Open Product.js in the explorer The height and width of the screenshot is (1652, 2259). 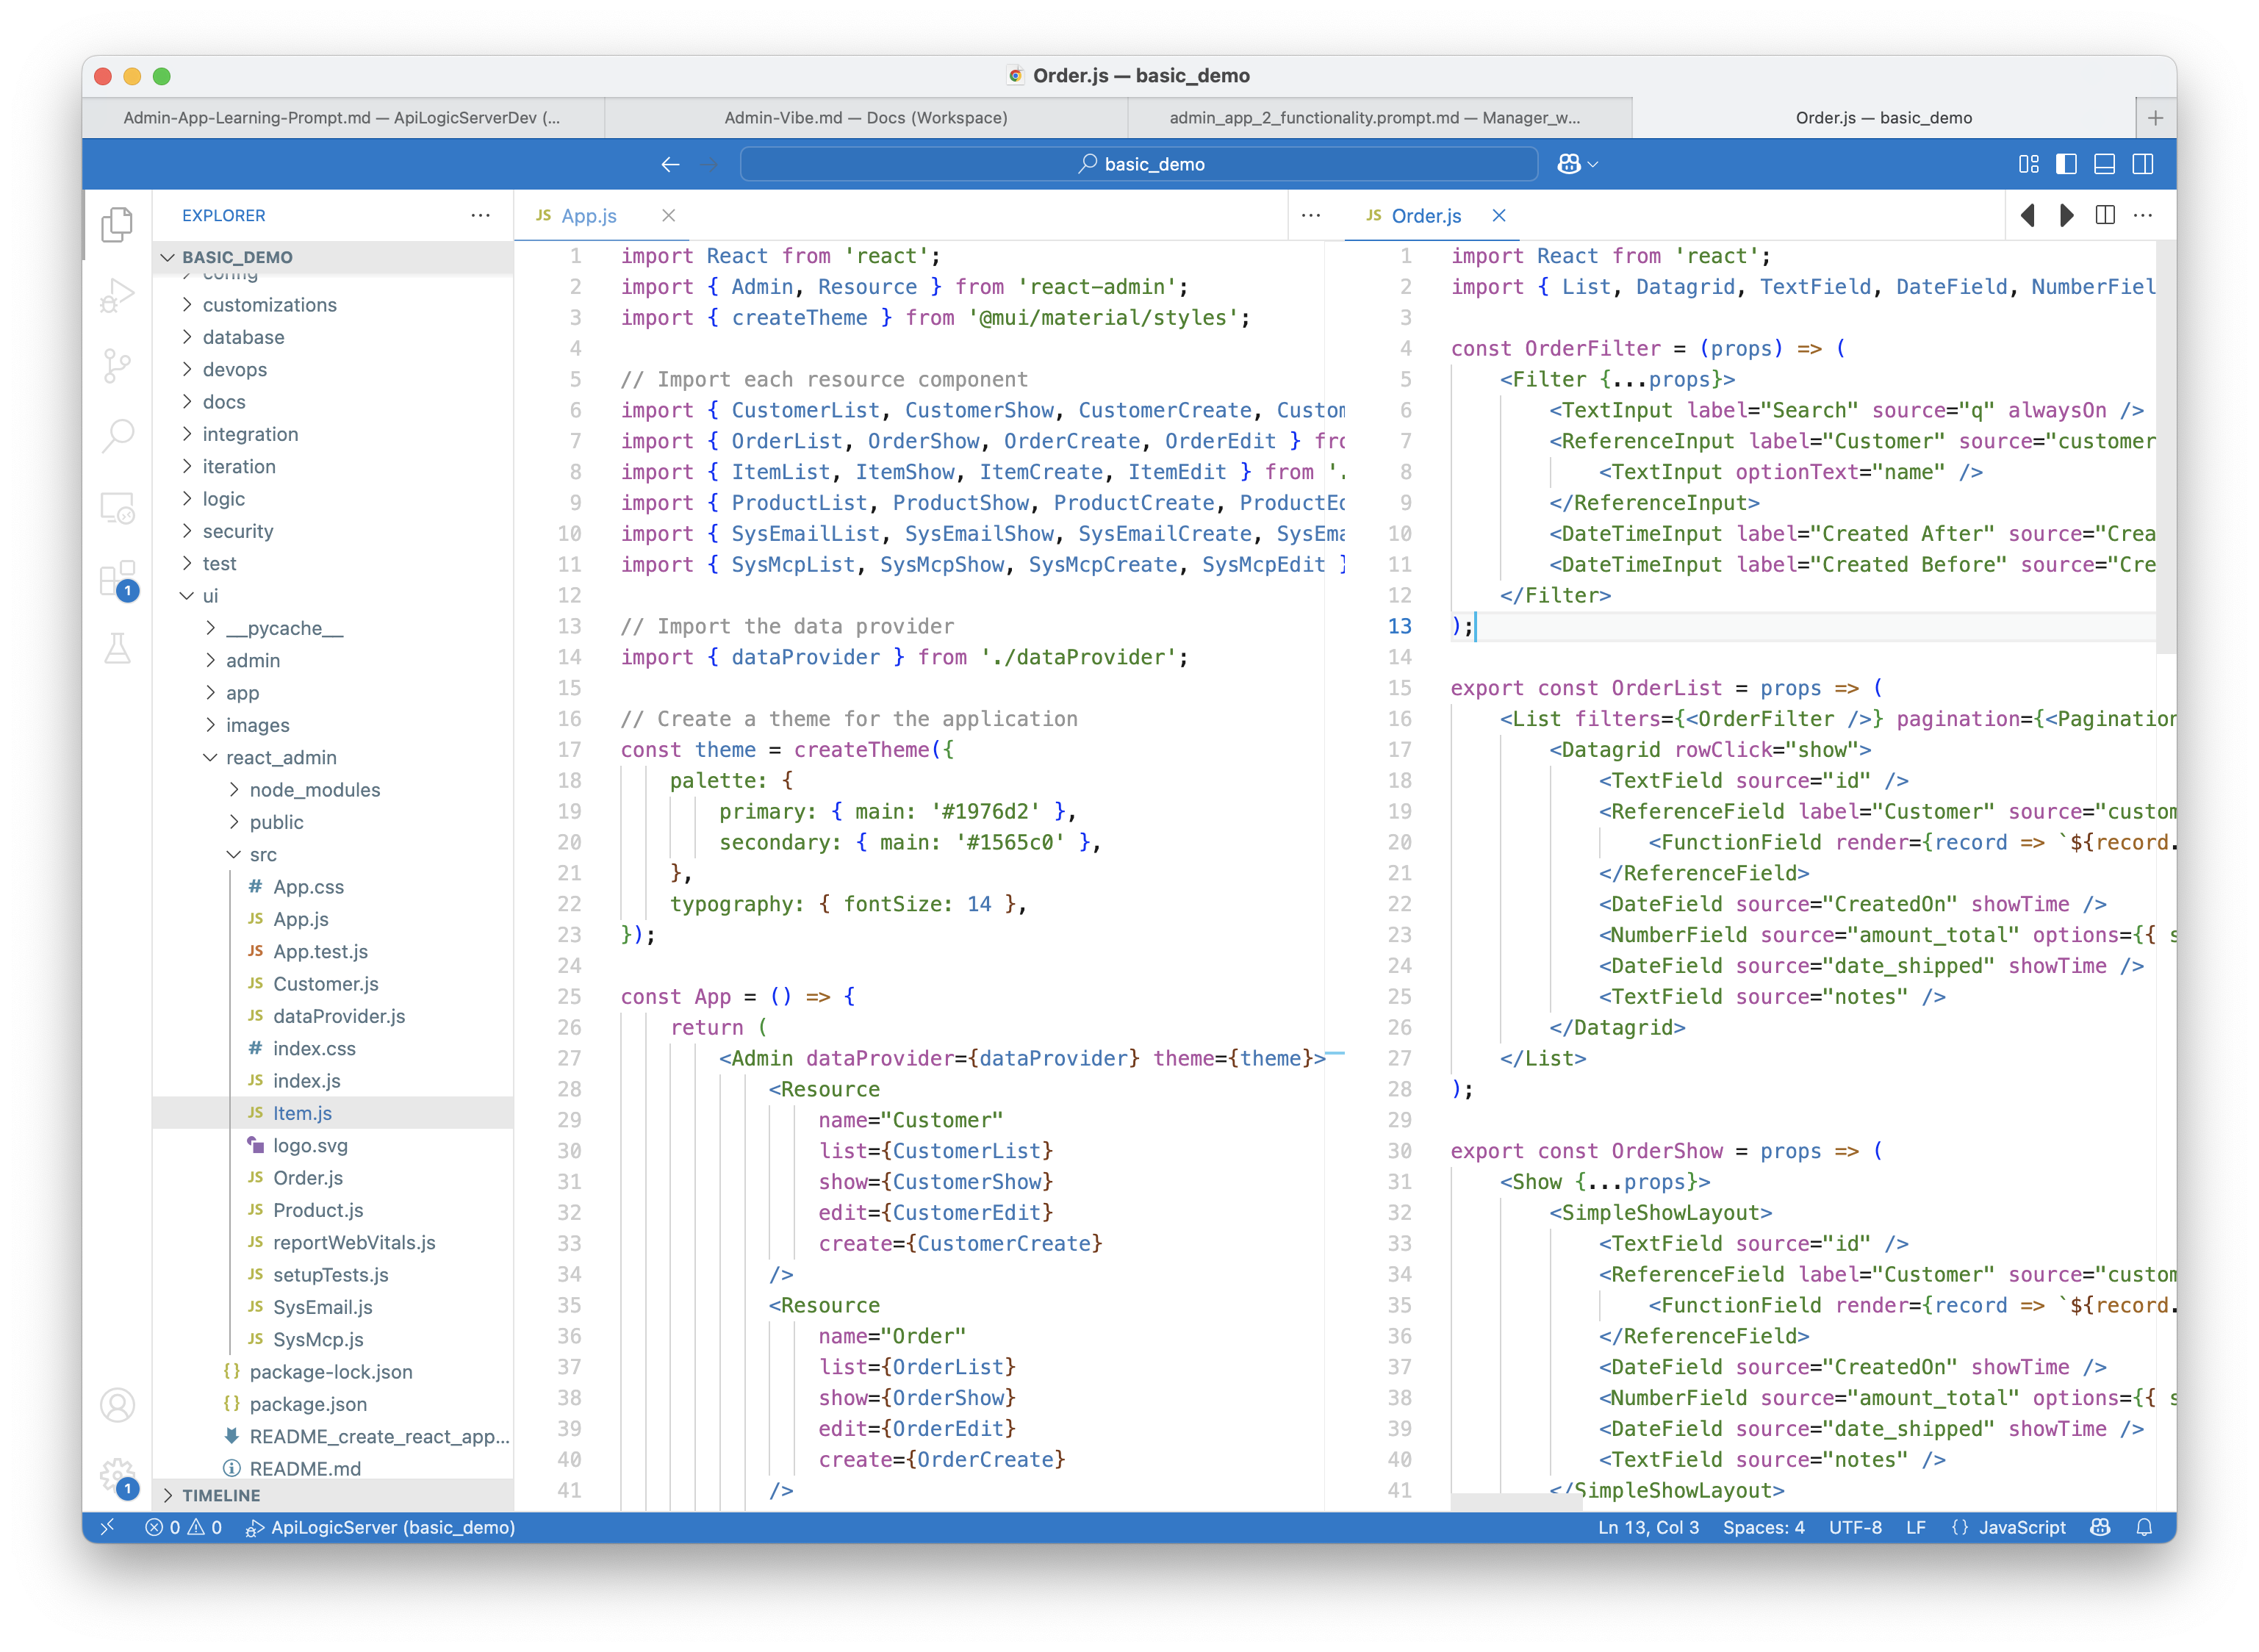333,1210
